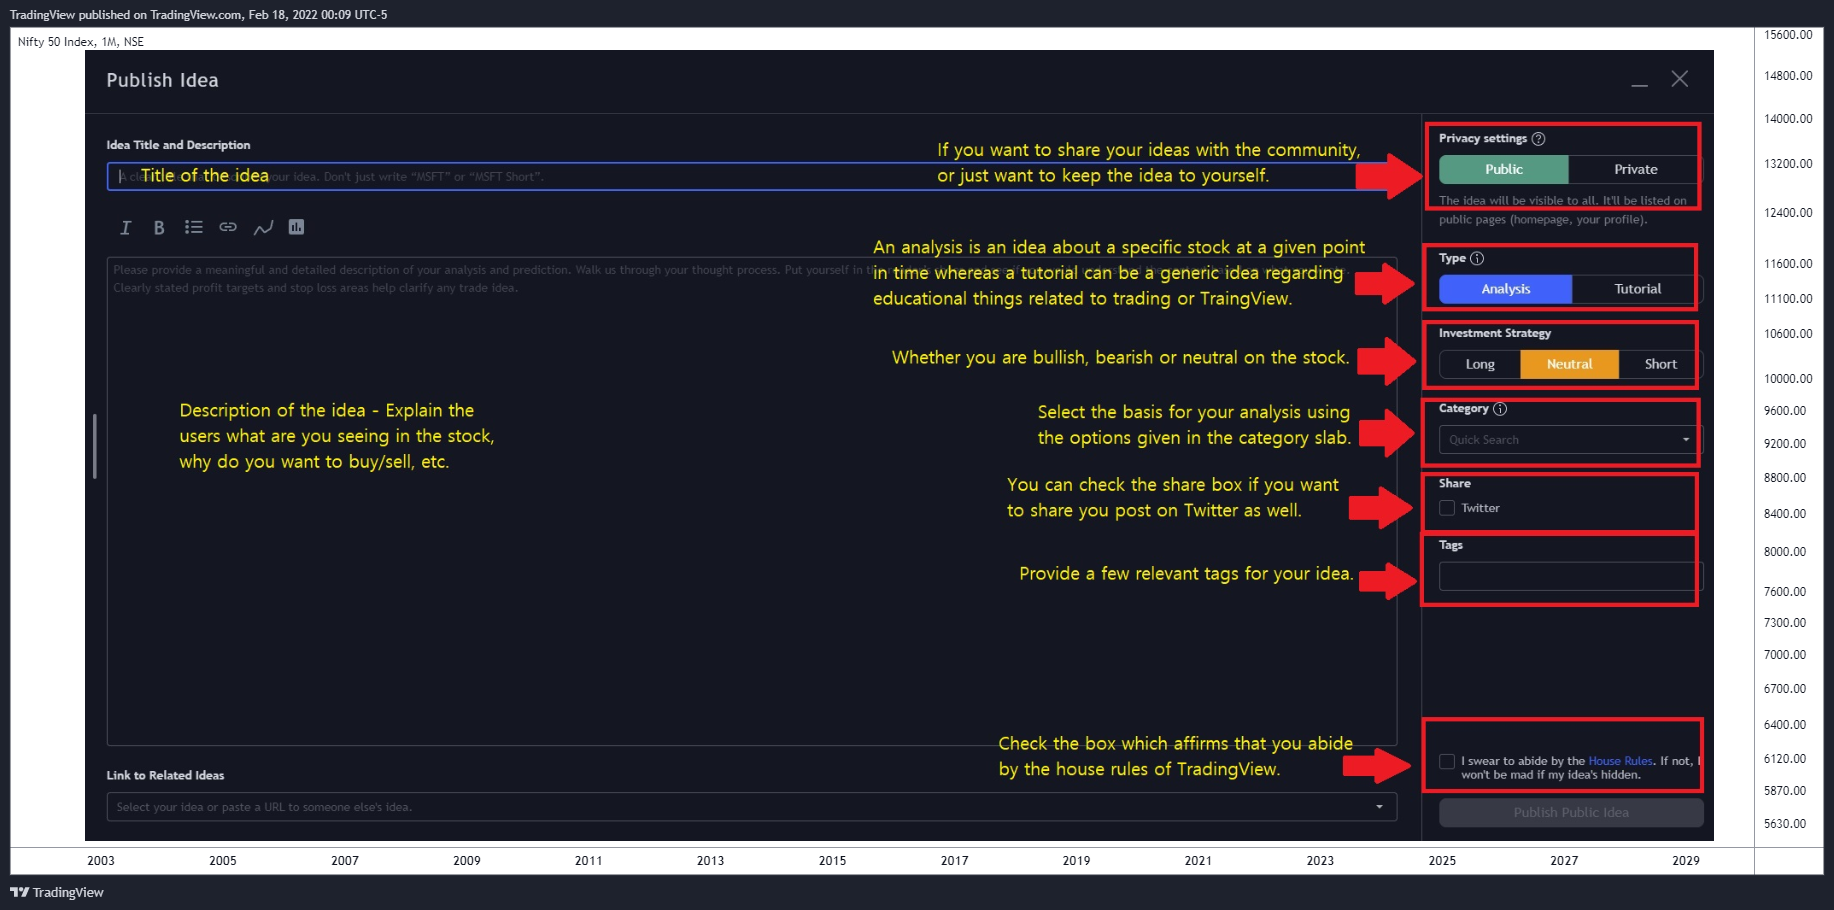Close the Publish Idea dialog
1834x910 pixels.
[1680, 79]
